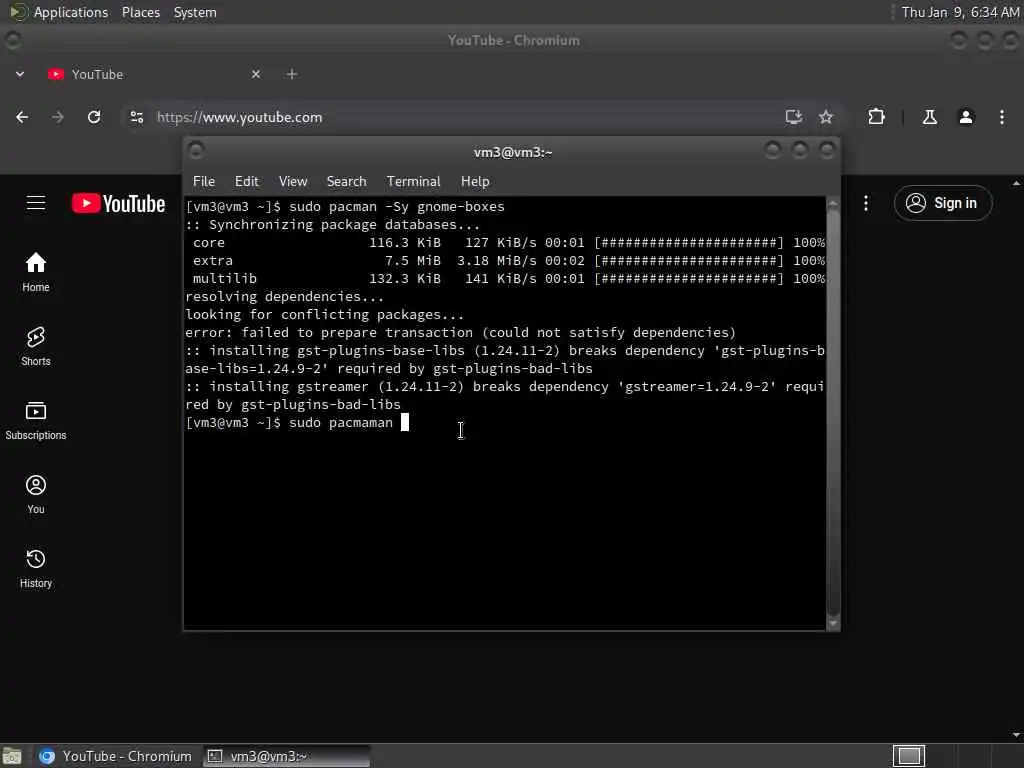Open the Terminal menu
This screenshot has width=1024, height=768.
(x=413, y=181)
